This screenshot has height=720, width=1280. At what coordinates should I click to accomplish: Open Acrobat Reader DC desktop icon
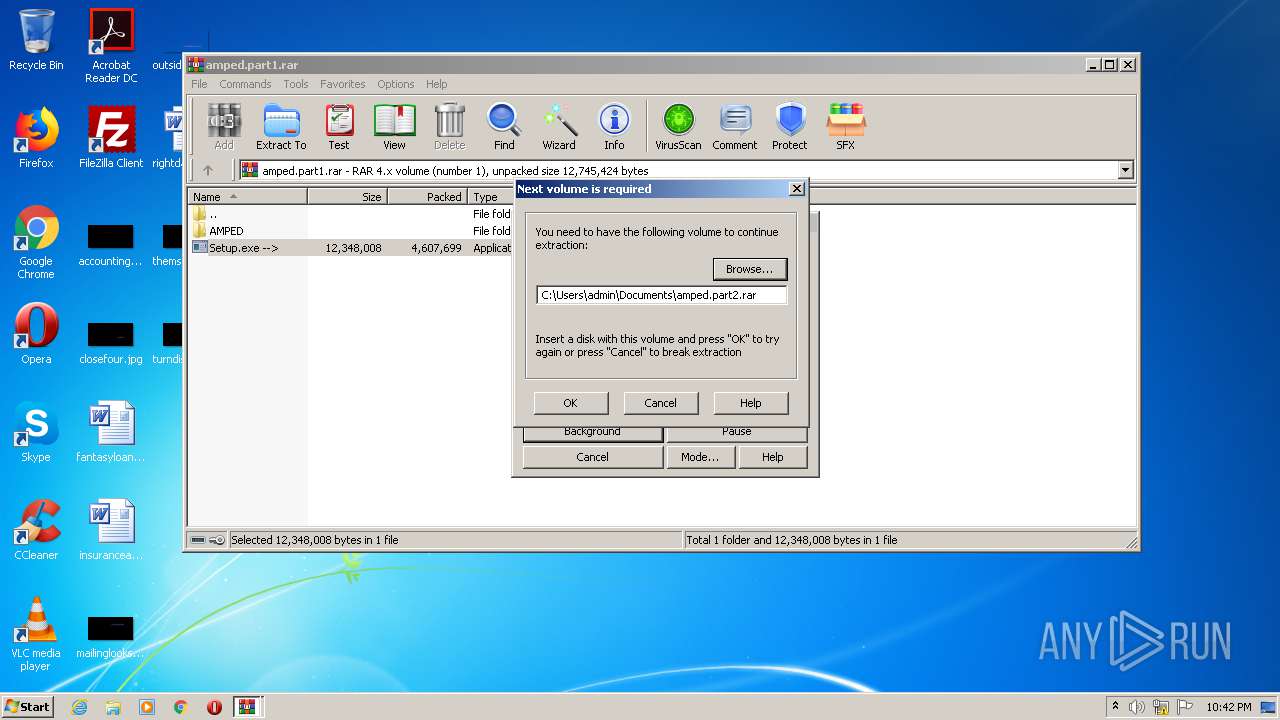(111, 46)
